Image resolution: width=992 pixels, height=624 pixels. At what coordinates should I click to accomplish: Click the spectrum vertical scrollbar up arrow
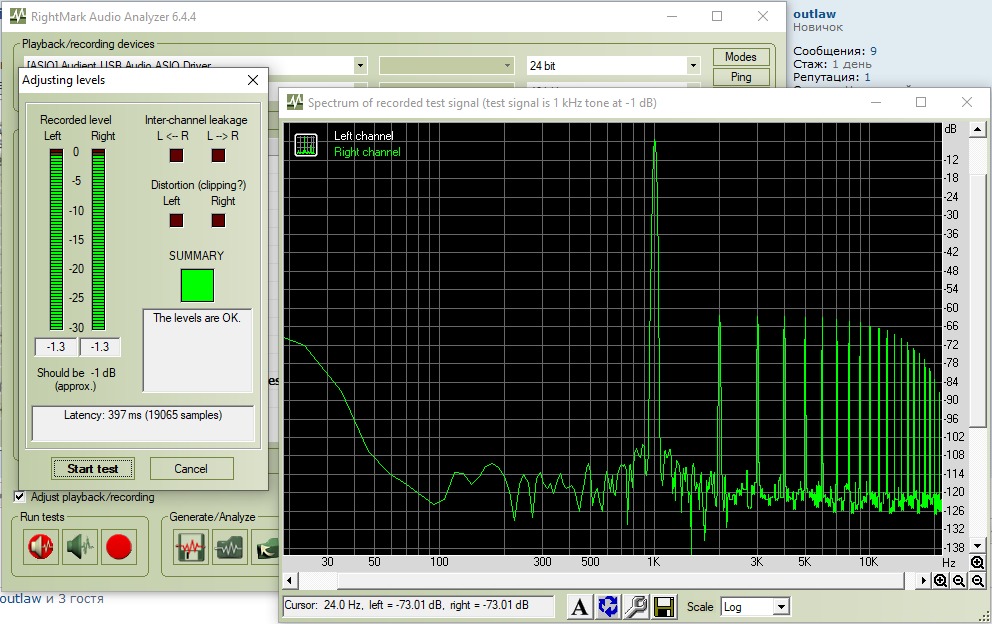pos(978,129)
